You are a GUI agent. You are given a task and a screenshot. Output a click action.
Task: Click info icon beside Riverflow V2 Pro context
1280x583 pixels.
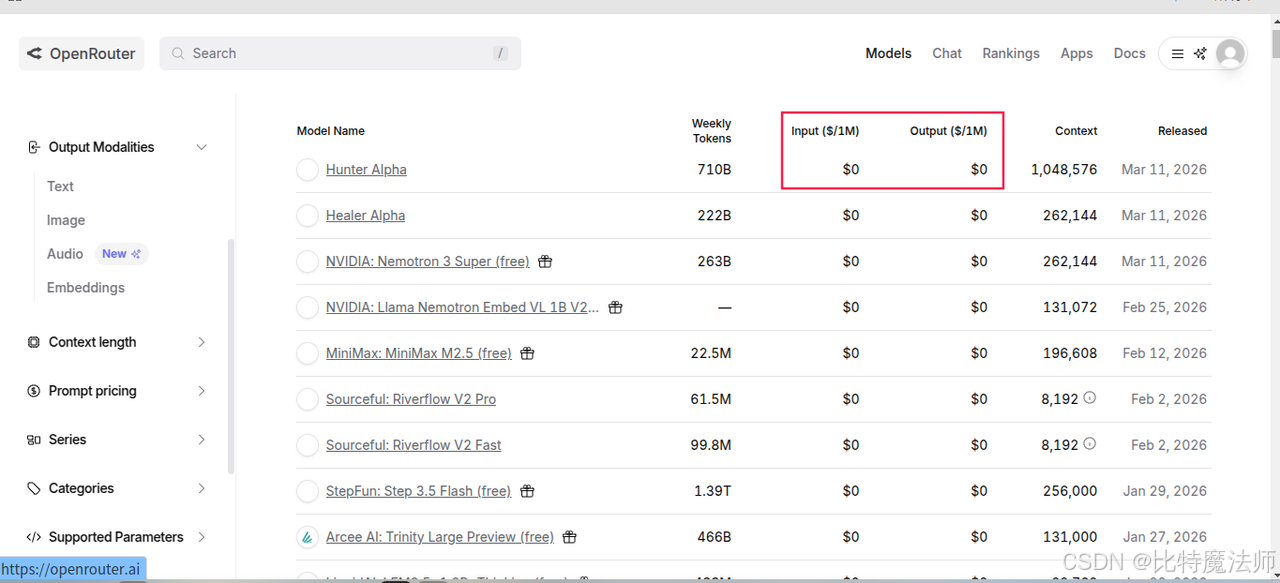coord(1090,398)
